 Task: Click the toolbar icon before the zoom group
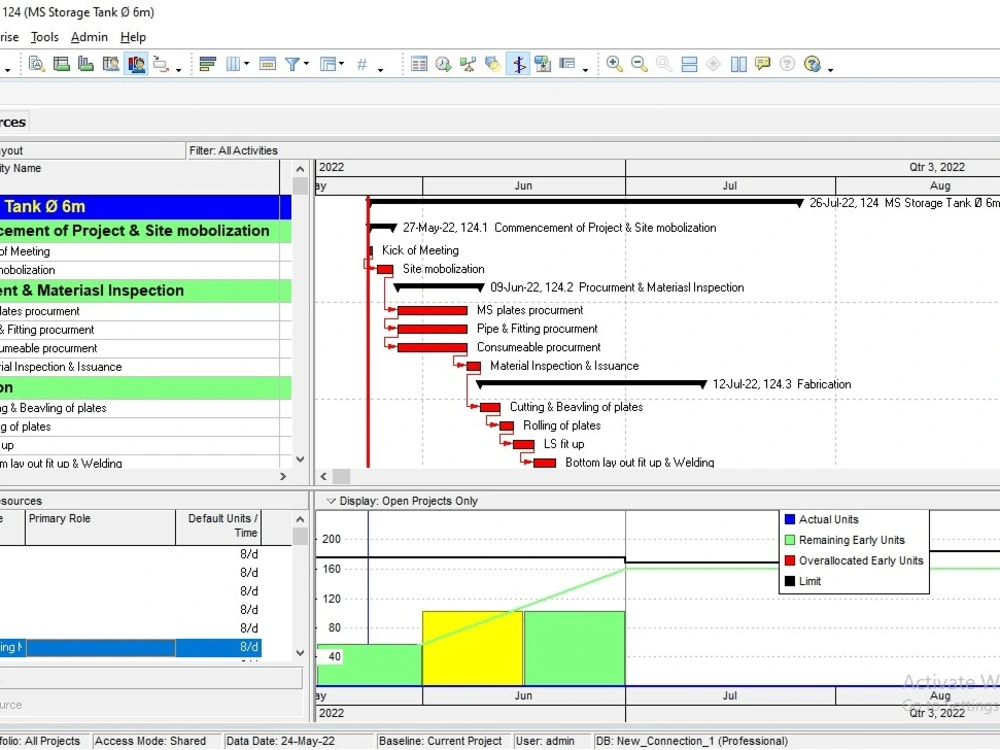click(x=567, y=64)
